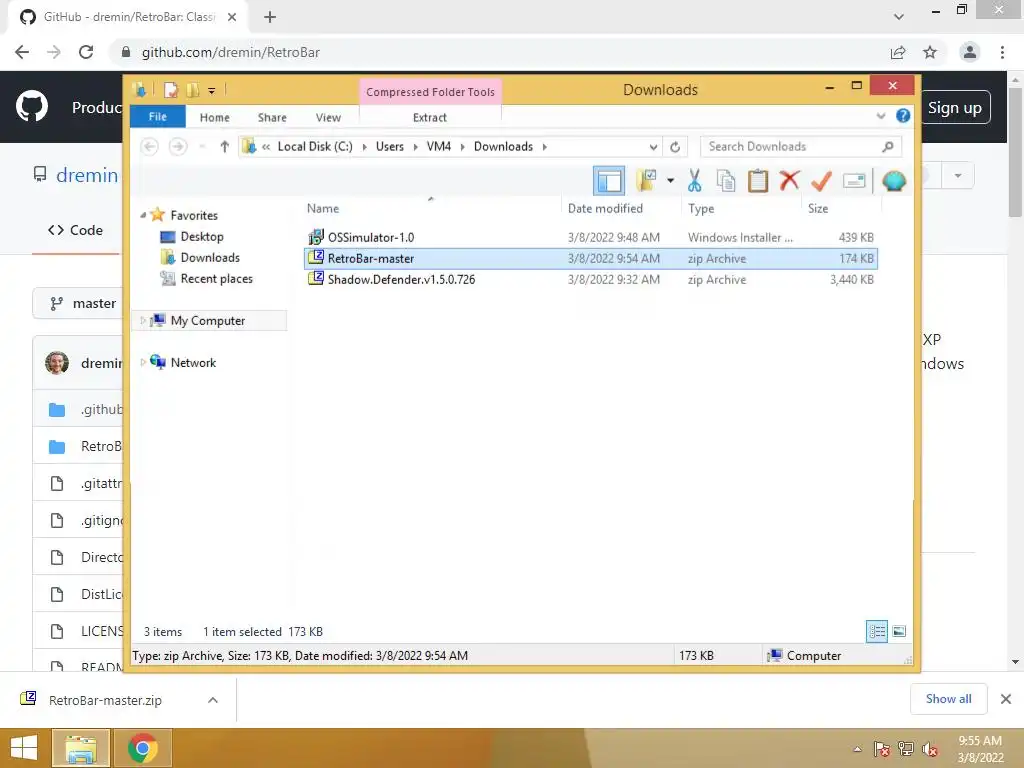Select Recent places under Favorites
Viewport: 1024px width, 768px height.
point(216,279)
